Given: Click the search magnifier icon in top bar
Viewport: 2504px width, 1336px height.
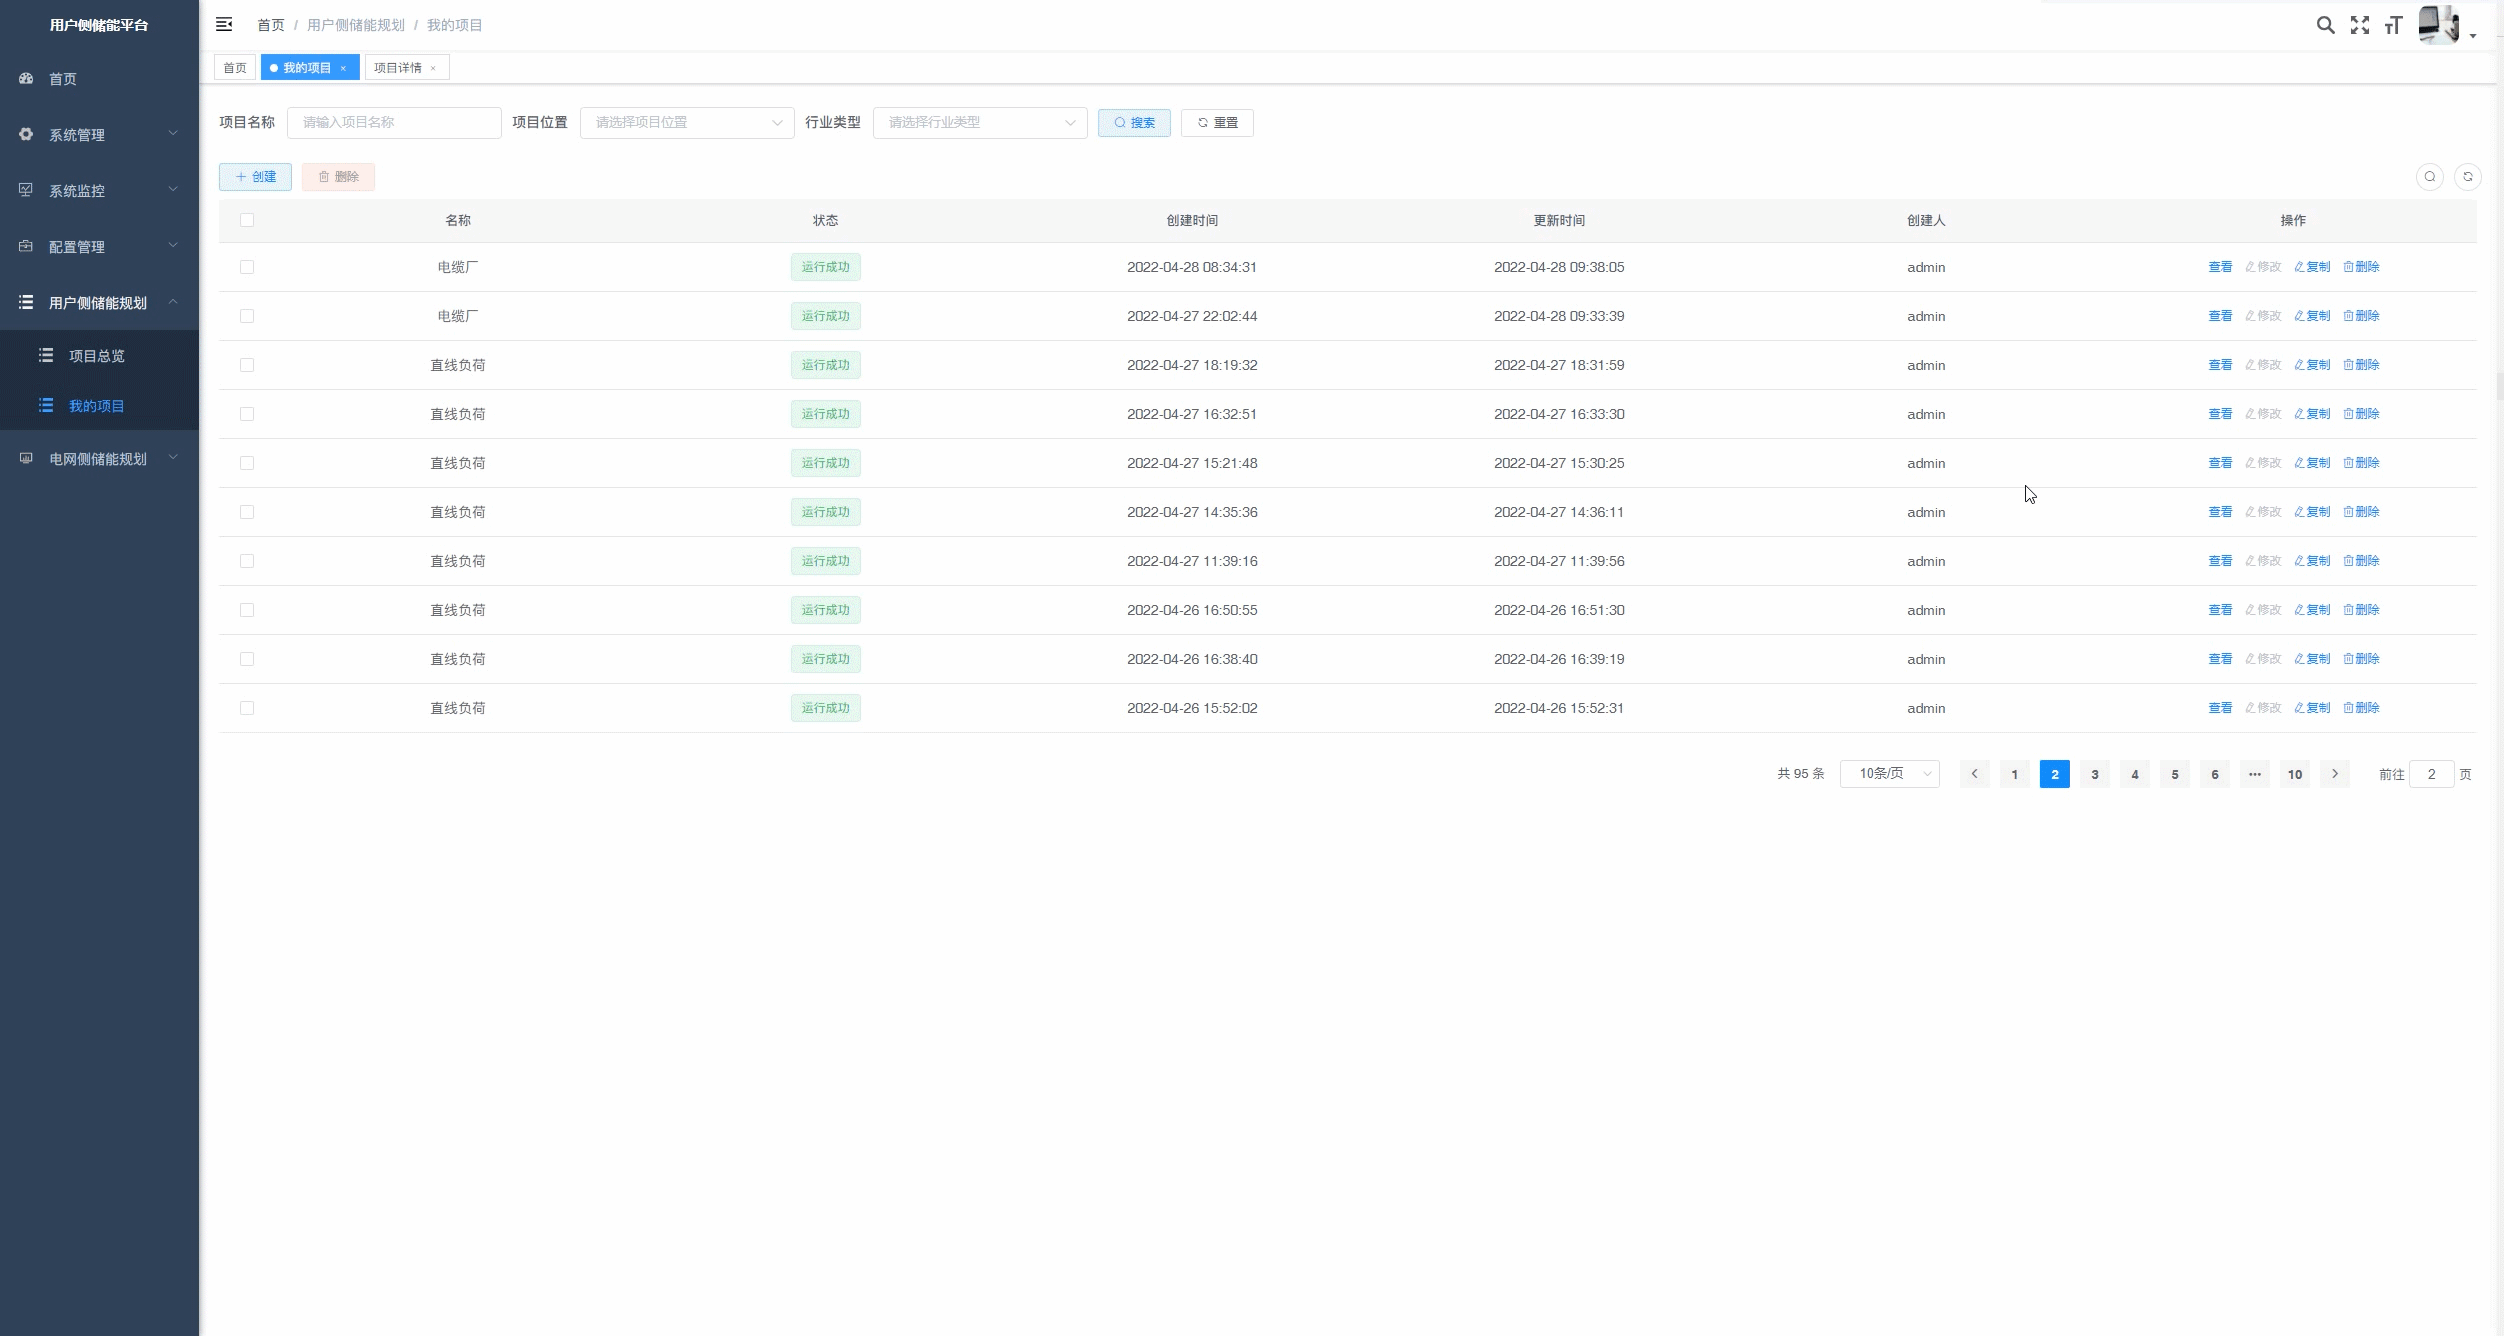Looking at the screenshot, I should 2325,25.
